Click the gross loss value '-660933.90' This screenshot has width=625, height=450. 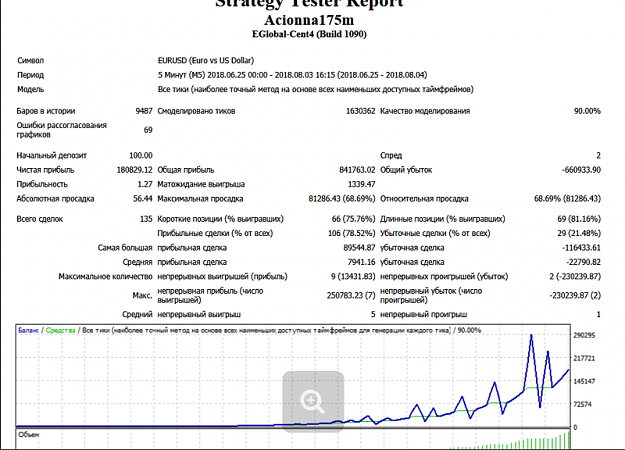(x=581, y=170)
